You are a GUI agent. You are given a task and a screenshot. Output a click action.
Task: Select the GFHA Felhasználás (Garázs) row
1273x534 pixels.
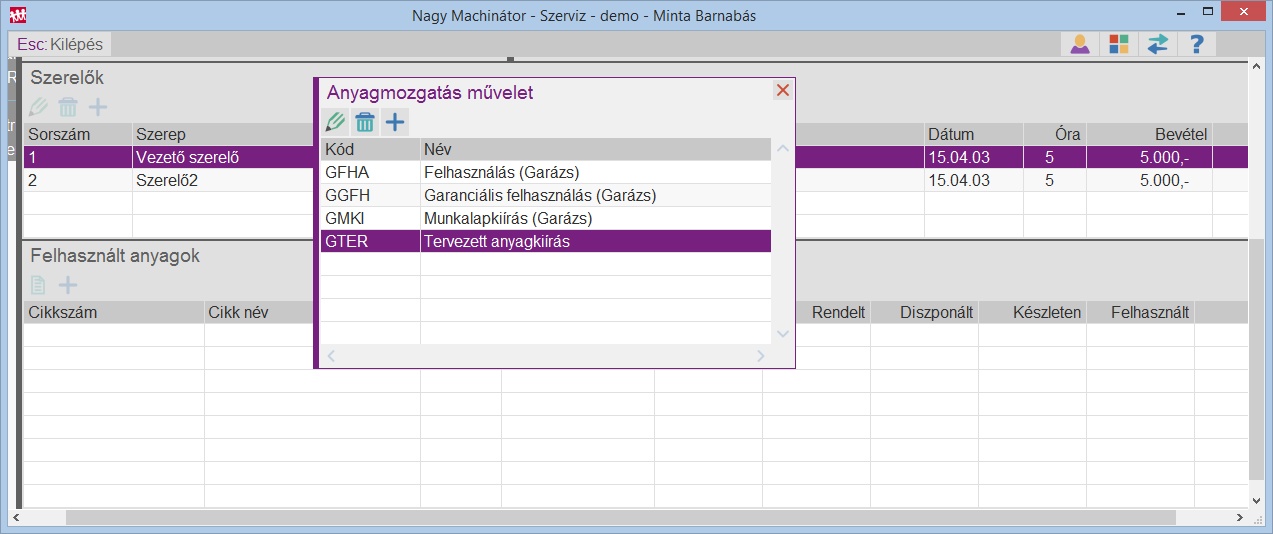coord(546,172)
